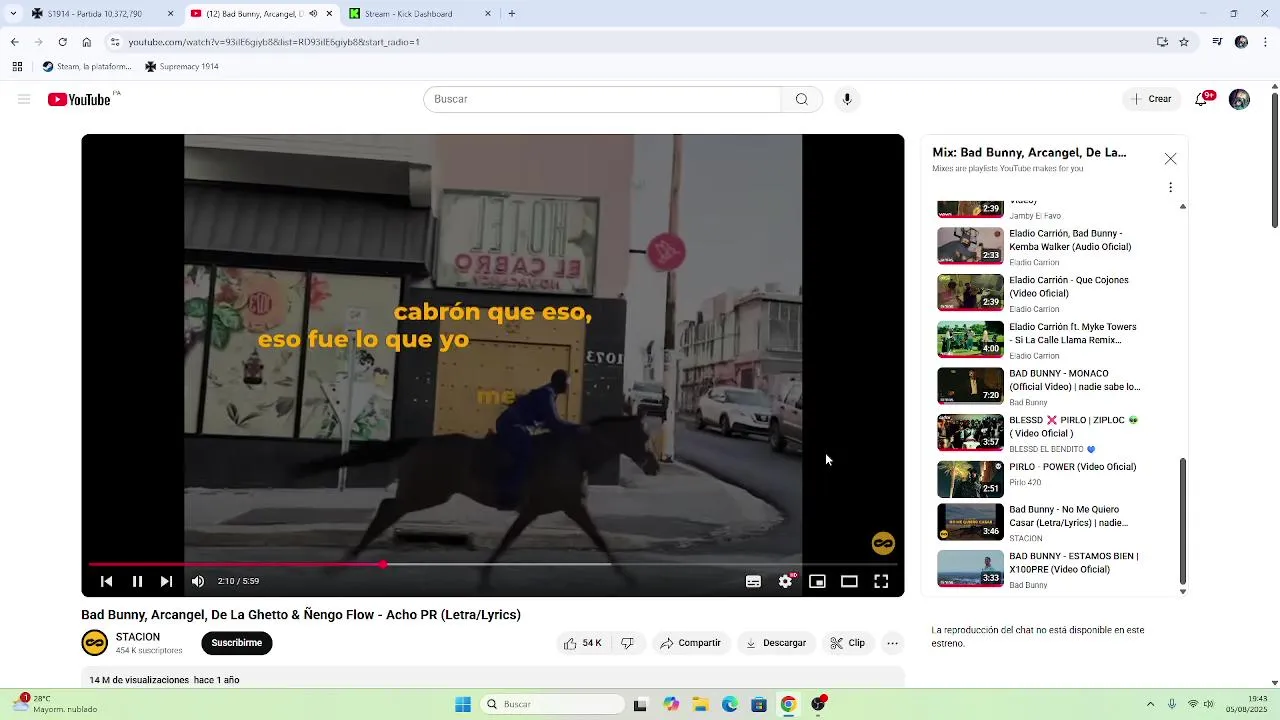Viewport: 1280px width, 720px height.
Task: Create a Clip of the video
Action: (x=848, y=643)
